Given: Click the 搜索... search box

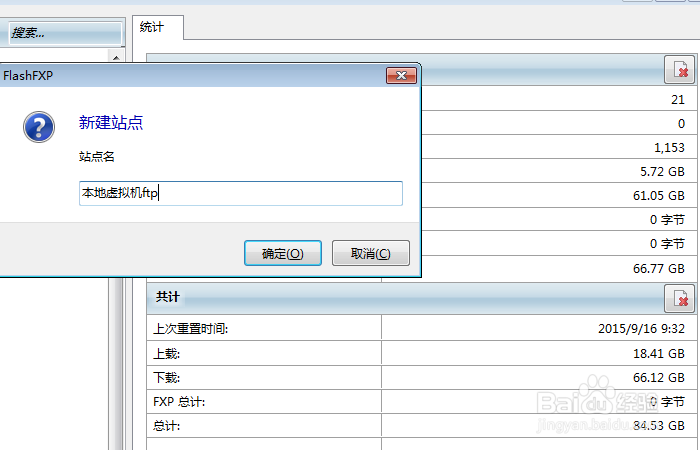Looking at the screenshot, I should click(x=65, y=33).
